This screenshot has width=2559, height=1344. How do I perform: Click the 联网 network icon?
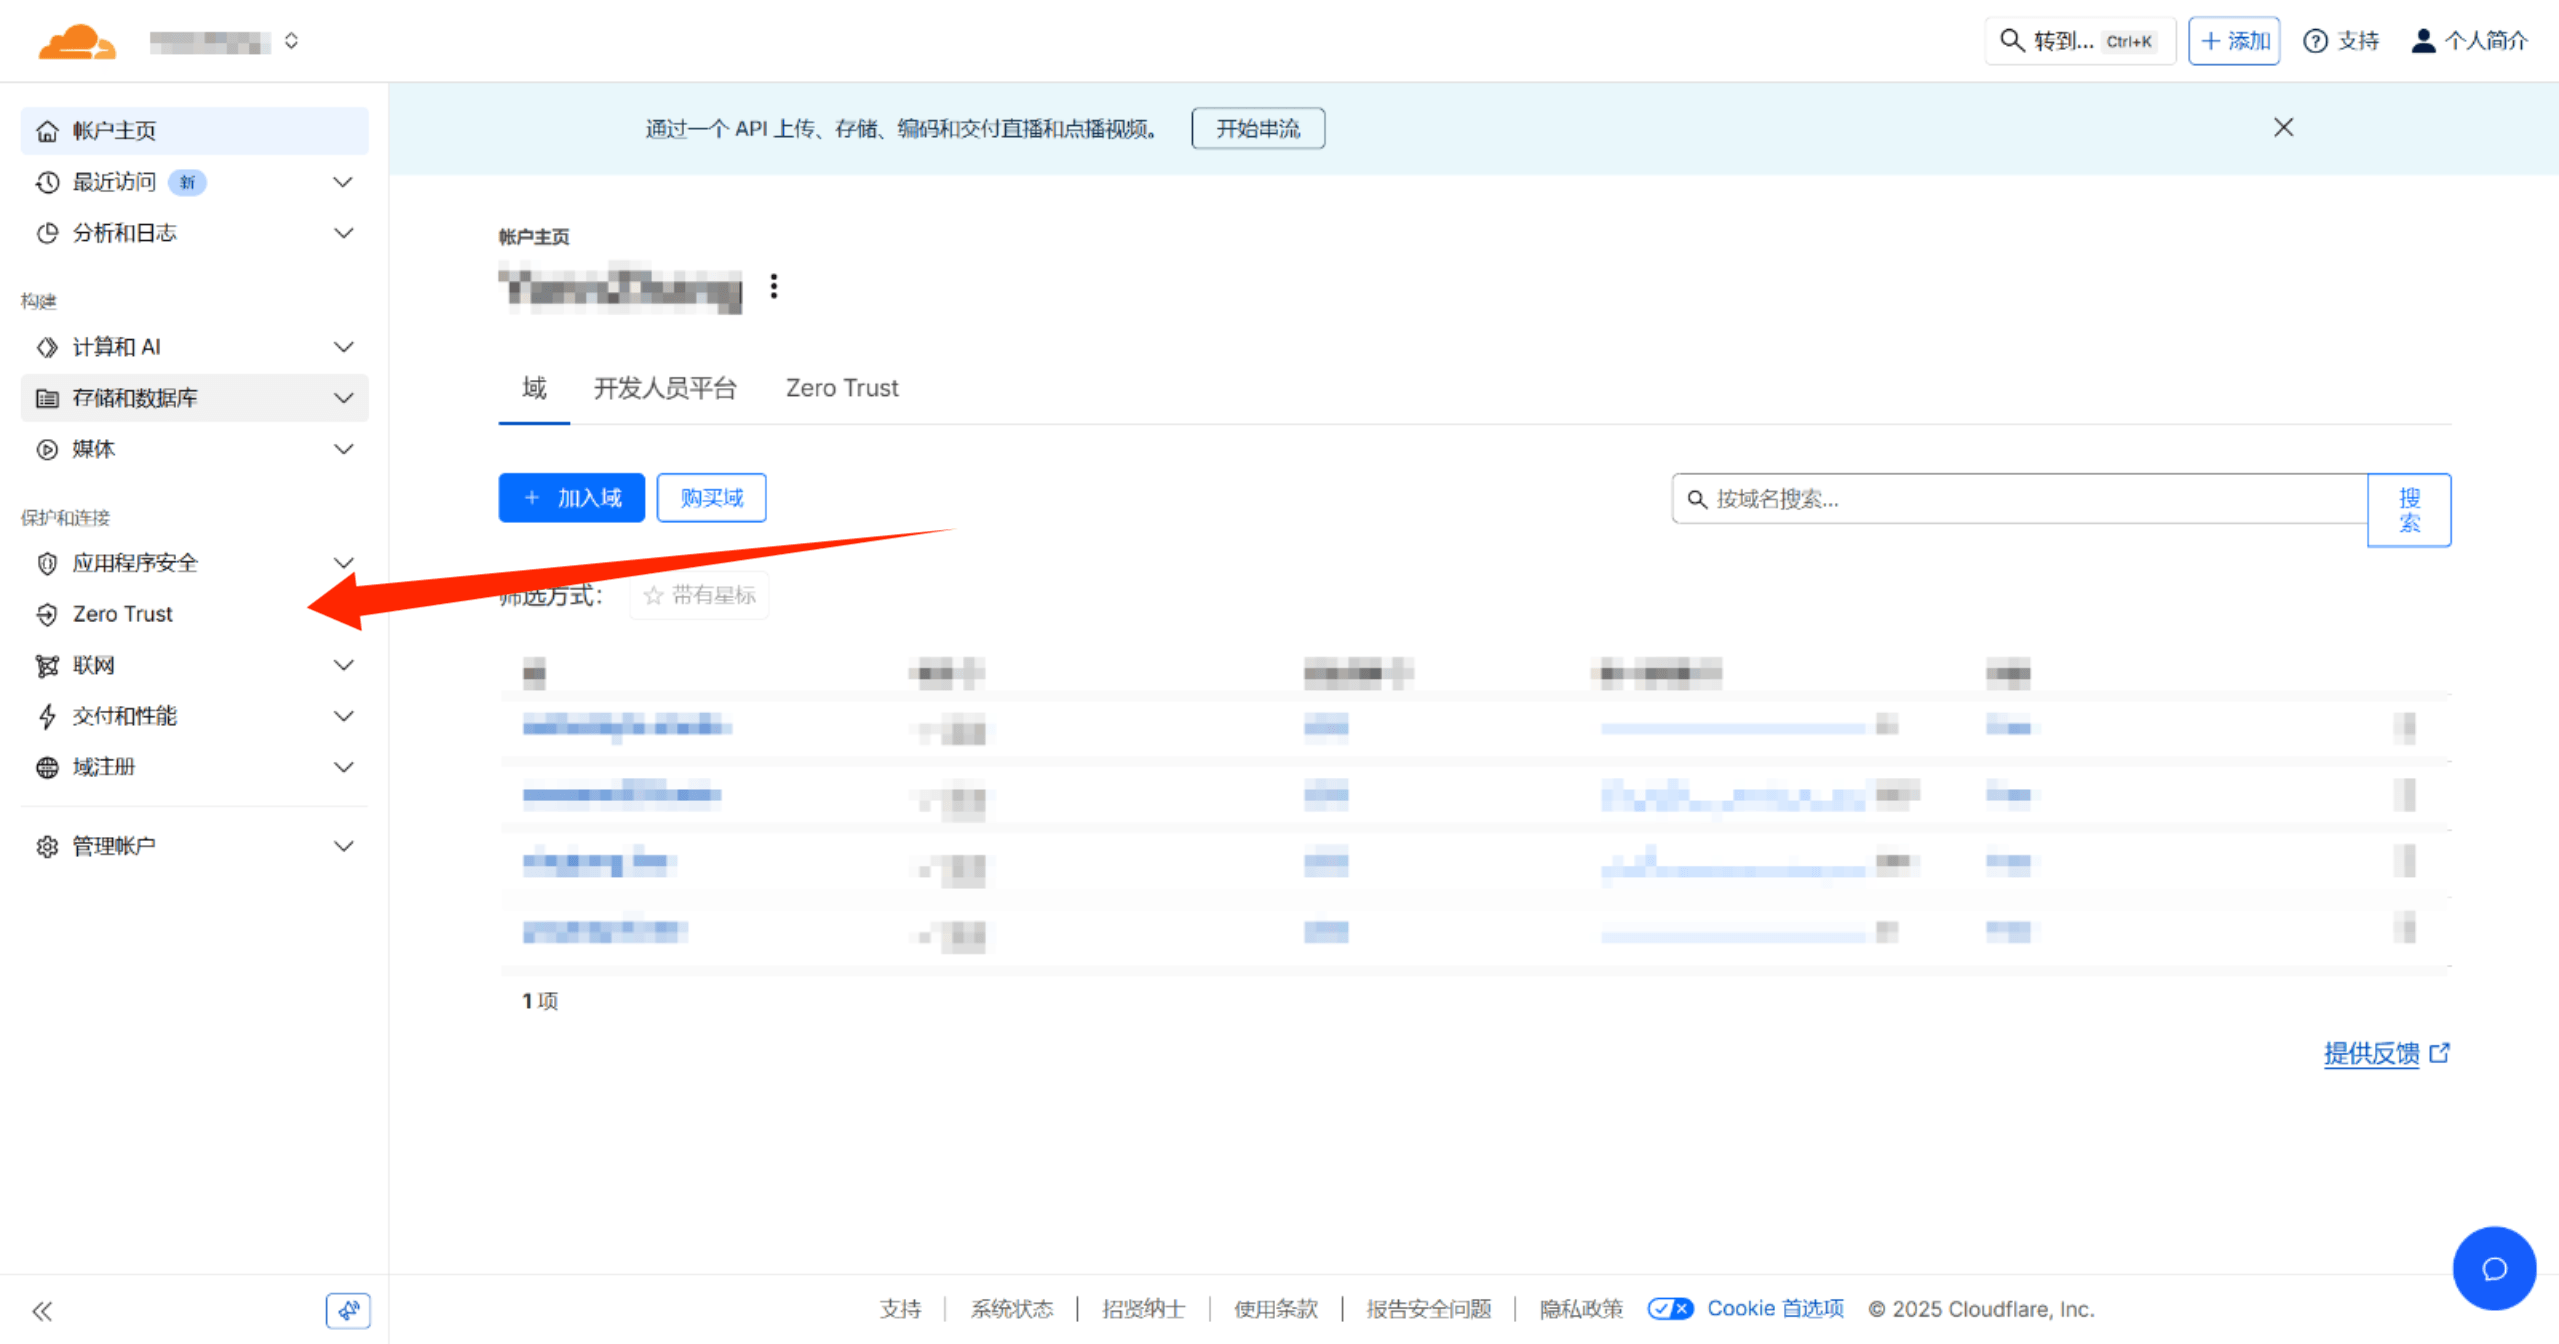coord(47,665)
